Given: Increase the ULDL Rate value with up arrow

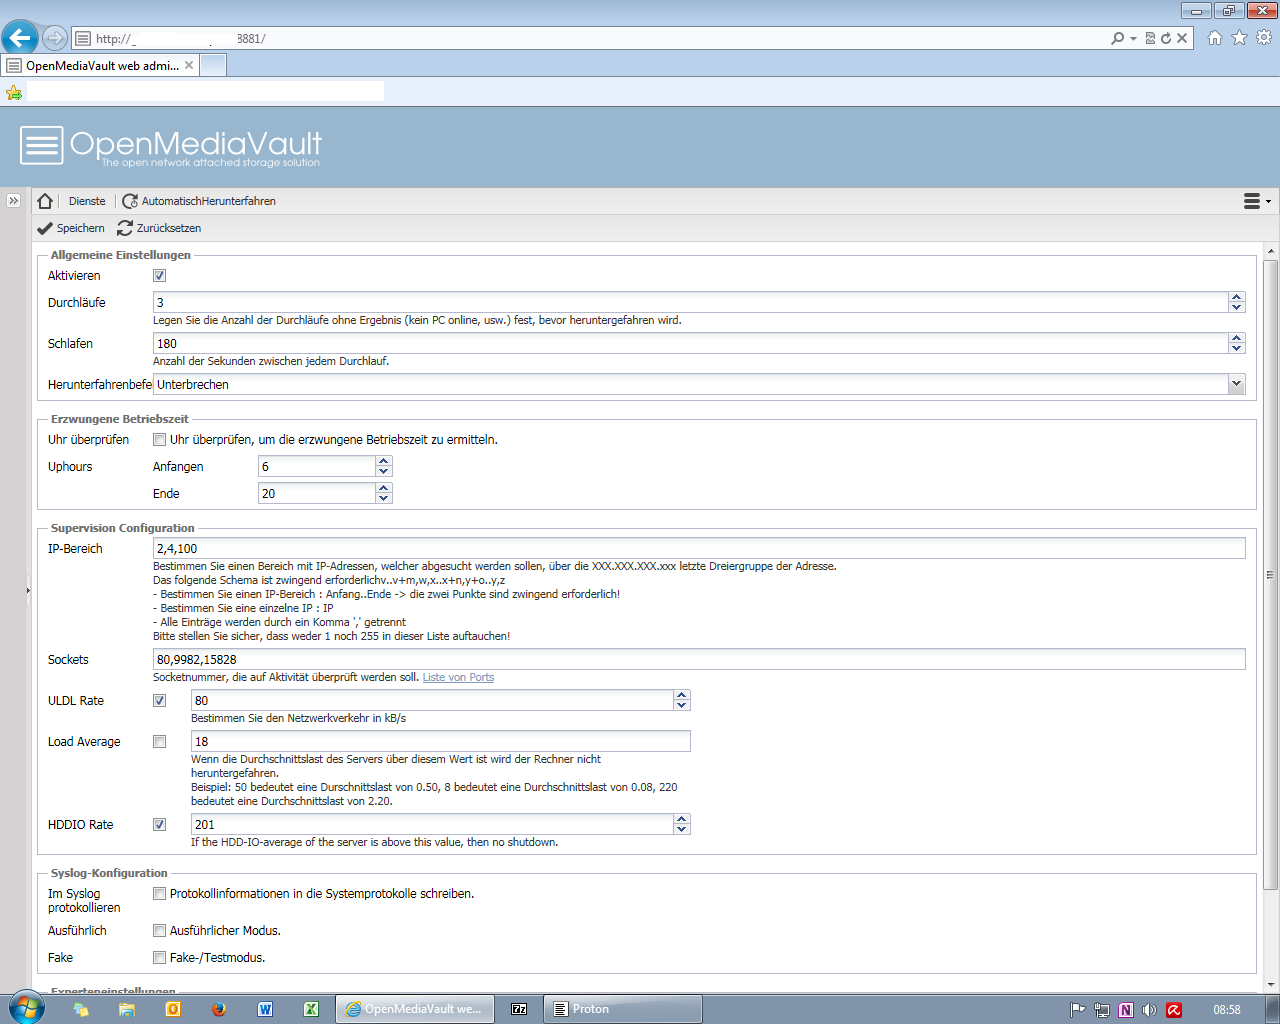Looking at the screenshot, I should click(x=682, y=695).
